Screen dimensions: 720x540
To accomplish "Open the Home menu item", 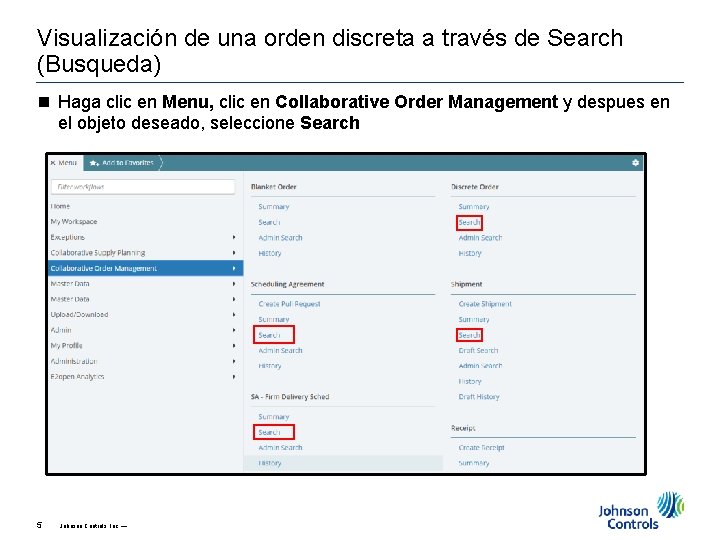I will pos(60,206).
